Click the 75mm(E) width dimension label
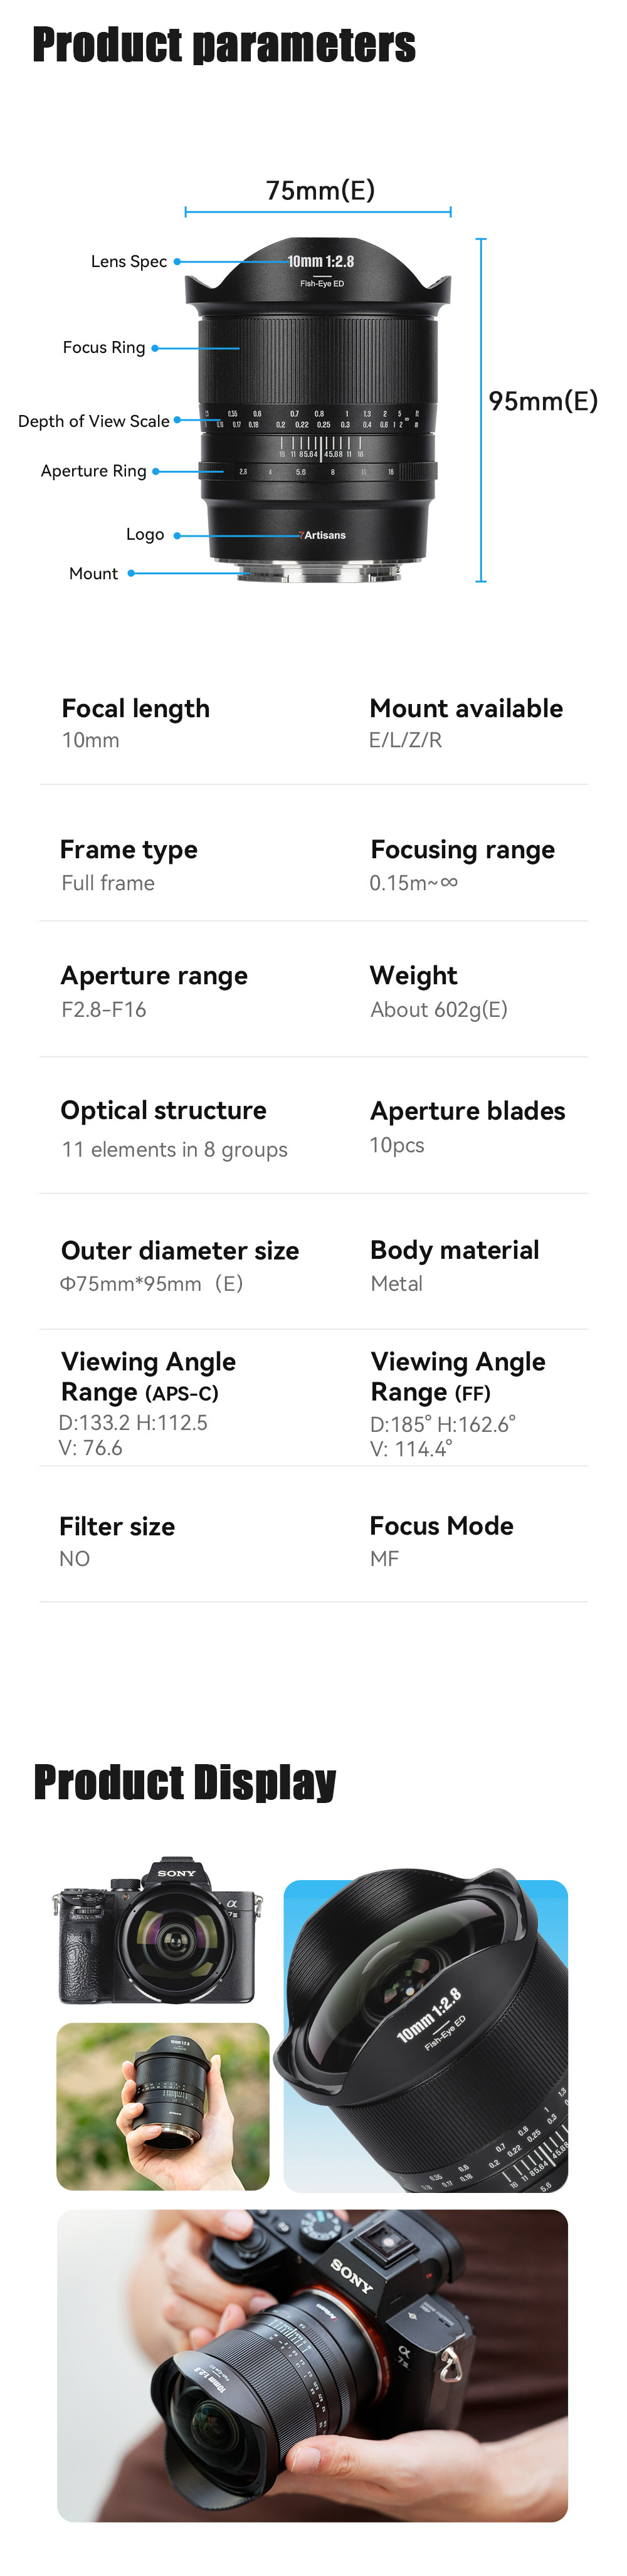This screenshot has width=627, height=2576. (x=320, y=190)
